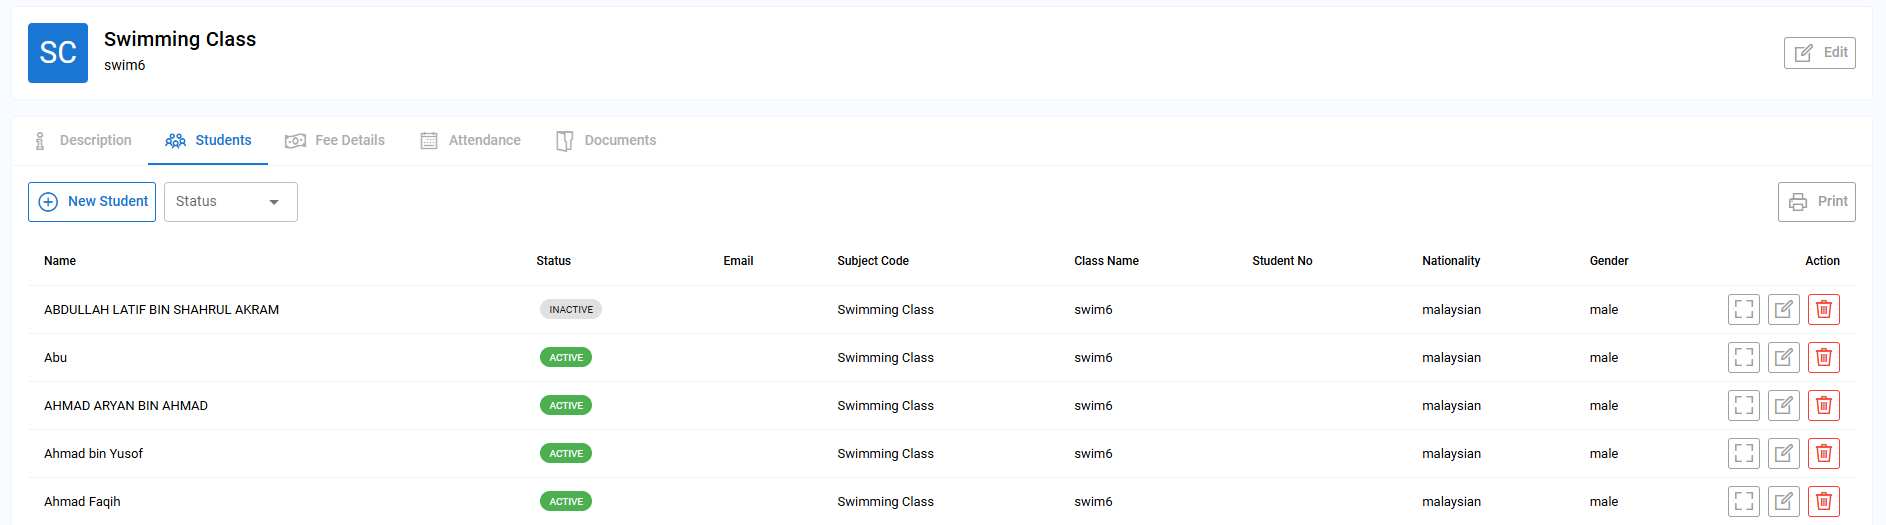Image resolution: width=1886 pixels, height=525 pixels.
Task: Edit Ahmad Faqih record
Action: tap(1783, 501)
